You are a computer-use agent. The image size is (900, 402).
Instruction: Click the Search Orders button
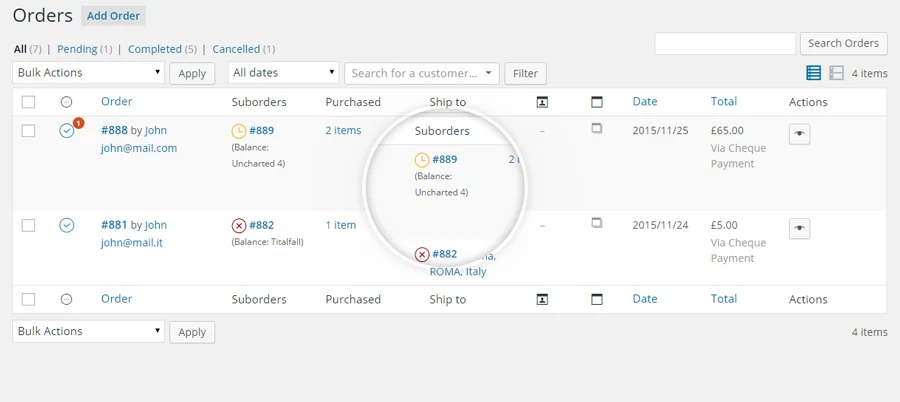click(x=843, y=44)
